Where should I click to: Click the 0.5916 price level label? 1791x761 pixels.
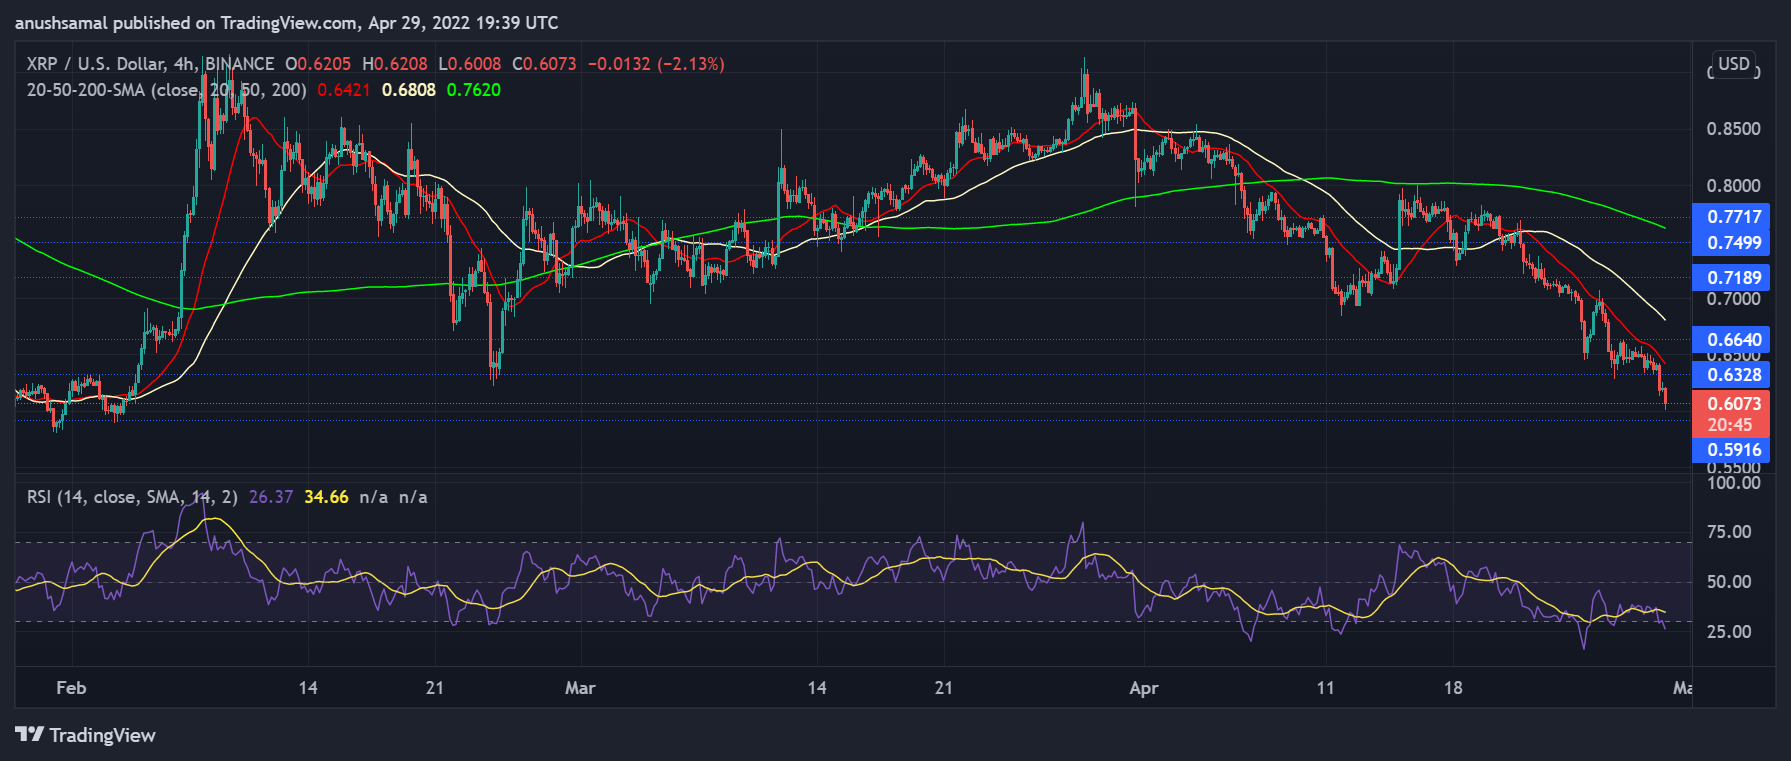pos(1733,450)
